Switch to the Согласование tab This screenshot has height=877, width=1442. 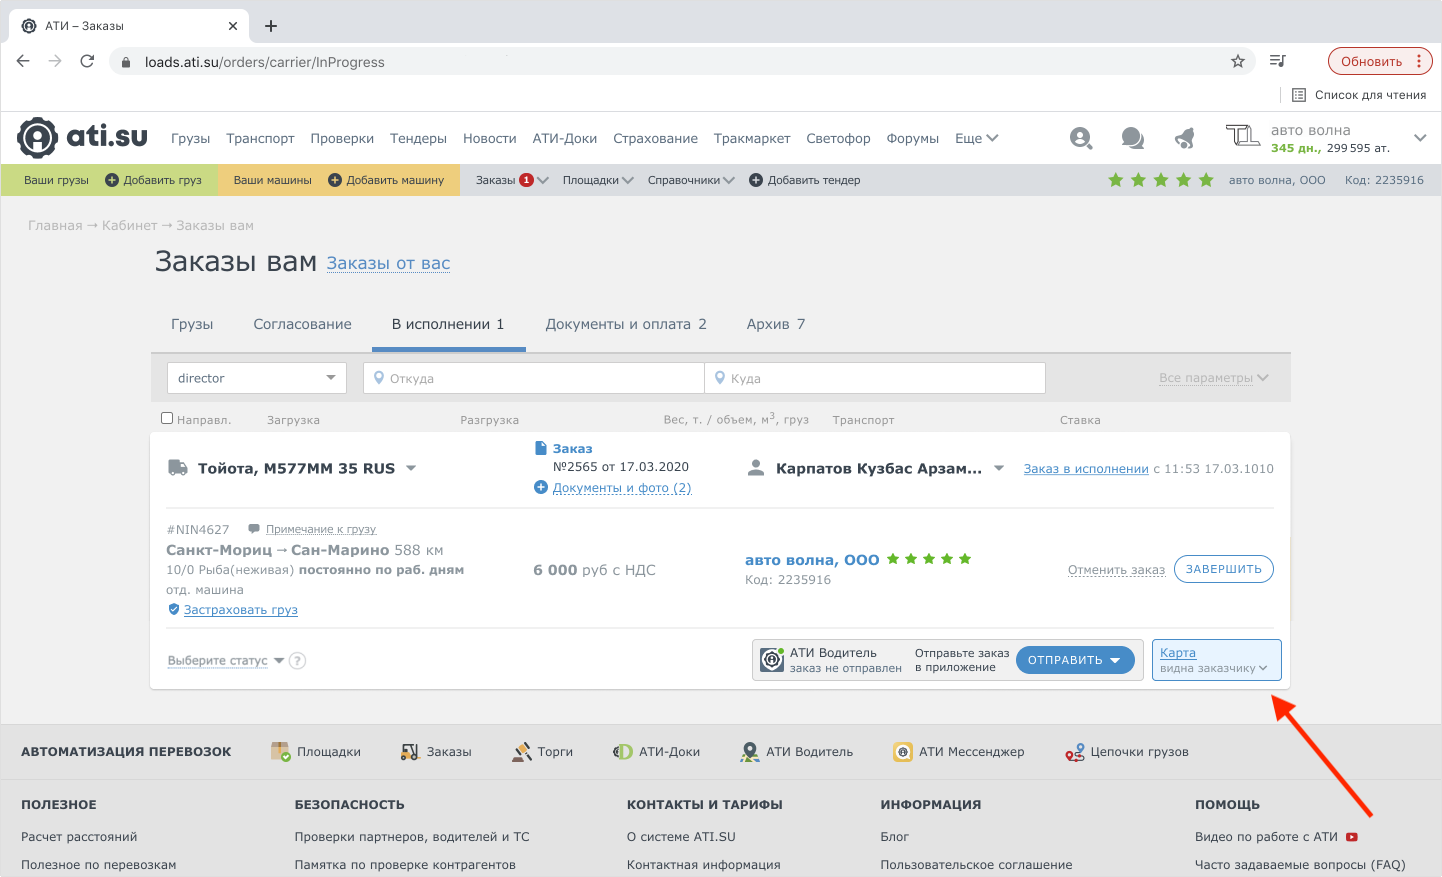[x=303, y=324]
